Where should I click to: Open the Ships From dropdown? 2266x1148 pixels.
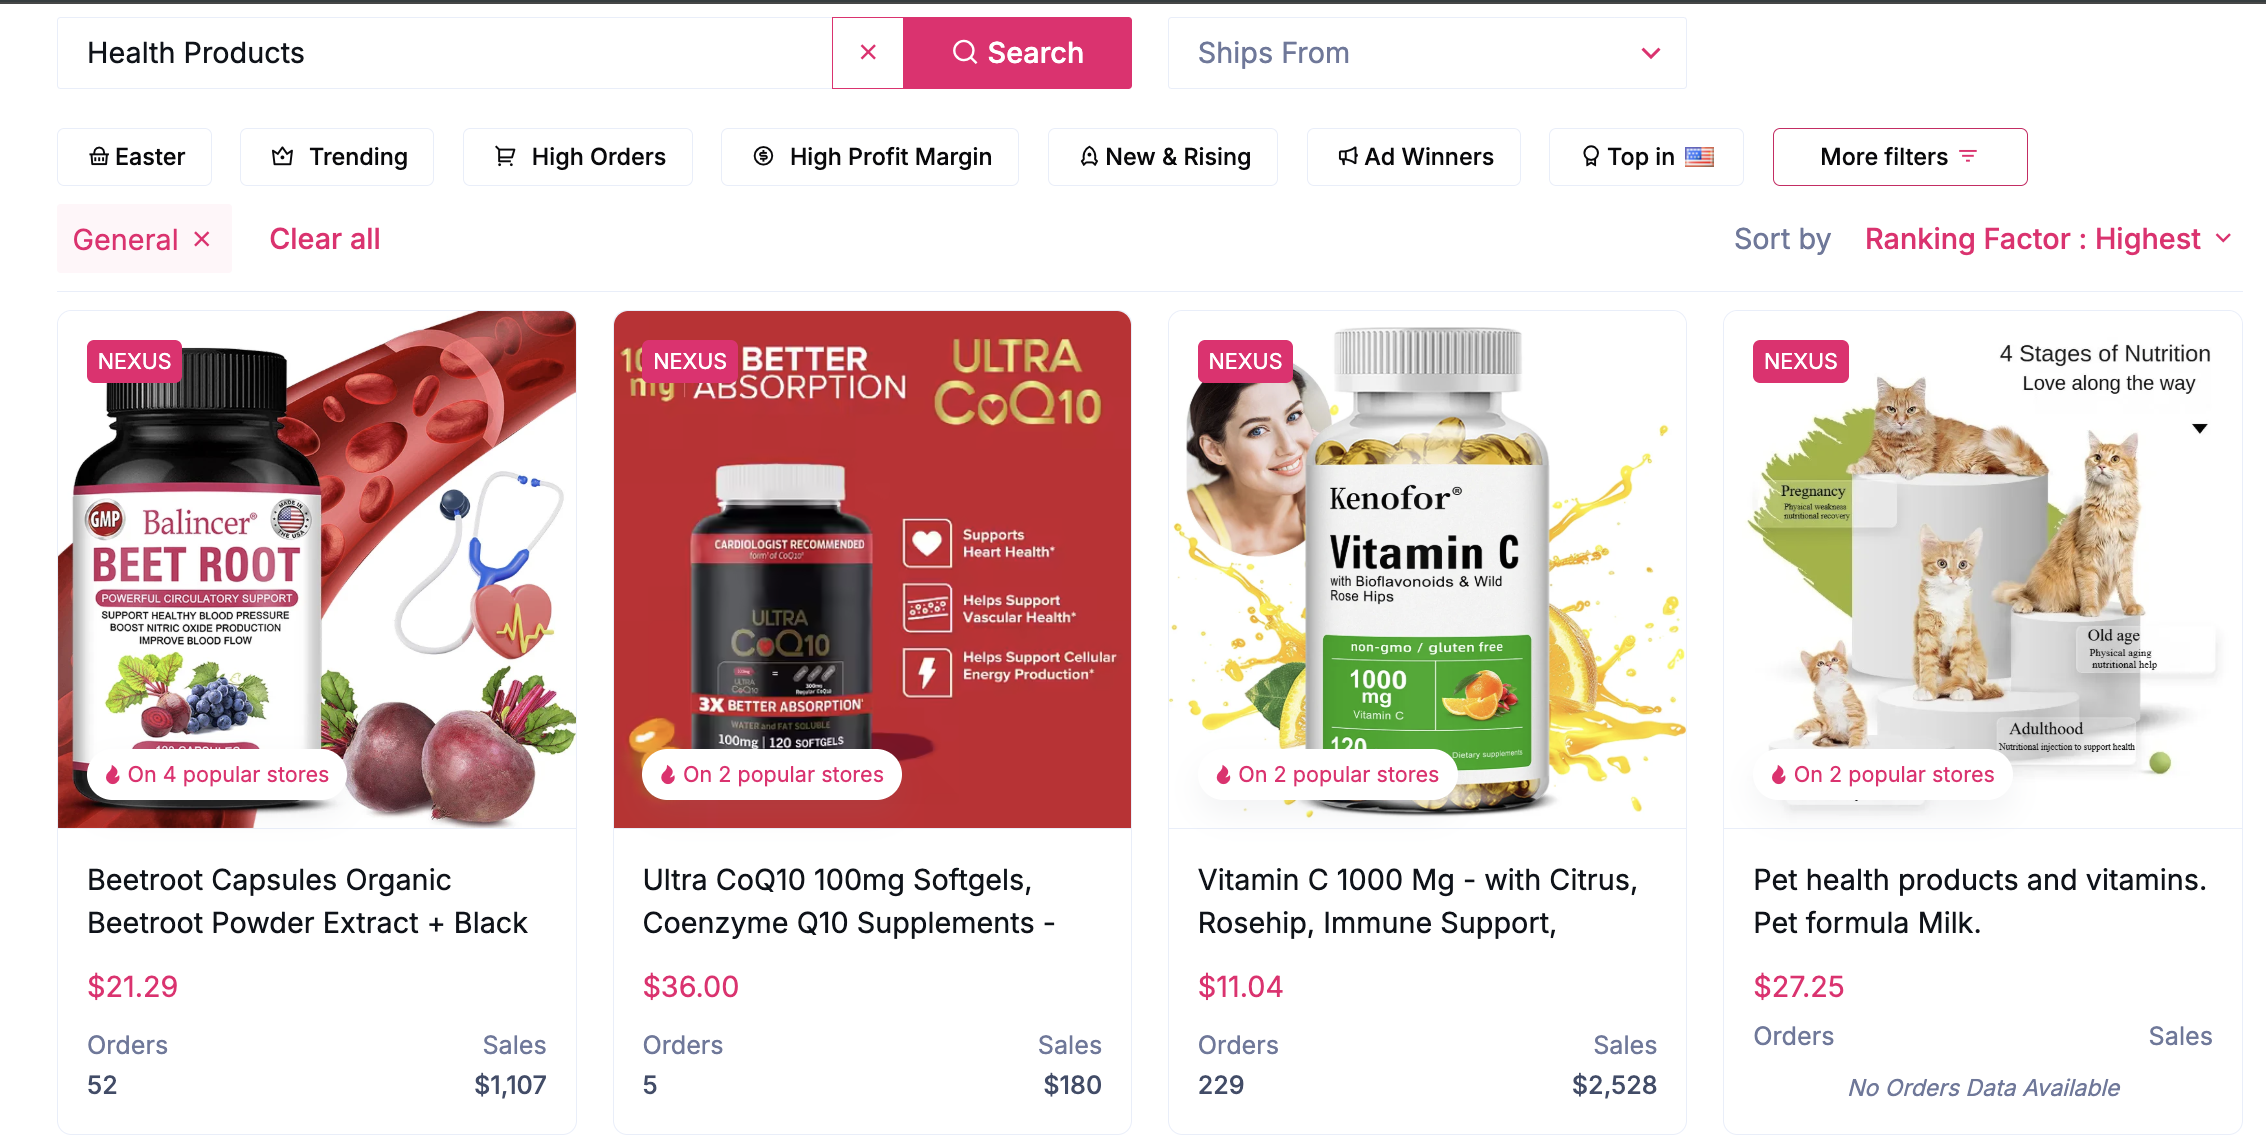[x=1427, y=53]
